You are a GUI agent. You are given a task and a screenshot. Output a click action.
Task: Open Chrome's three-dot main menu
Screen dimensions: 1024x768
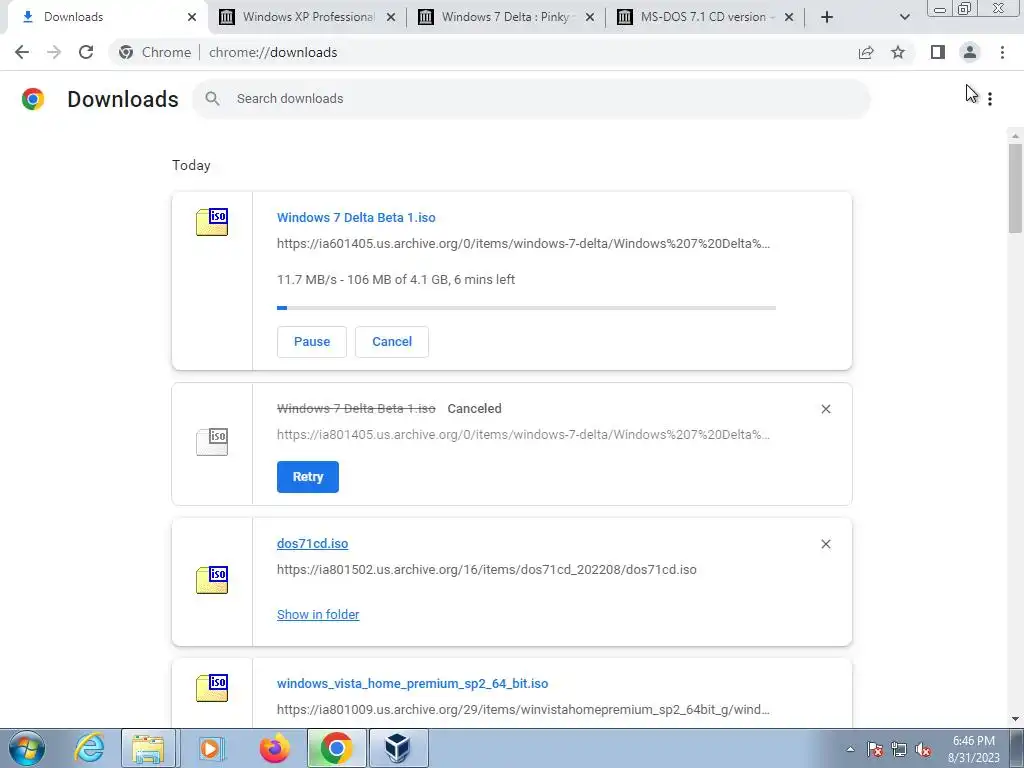[1002, 52]
